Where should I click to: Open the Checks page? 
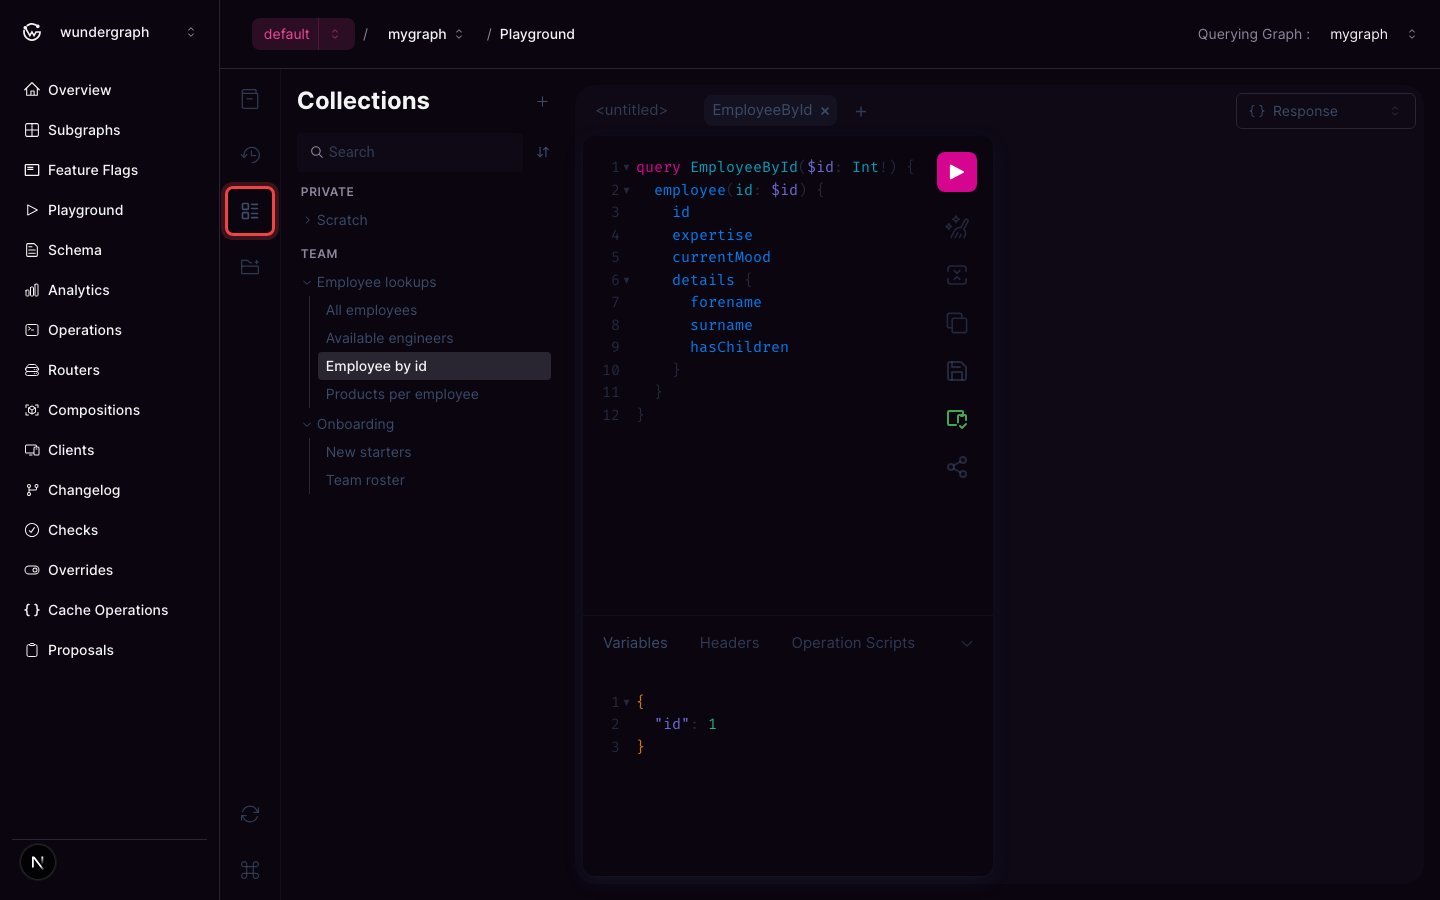point(110,530)
